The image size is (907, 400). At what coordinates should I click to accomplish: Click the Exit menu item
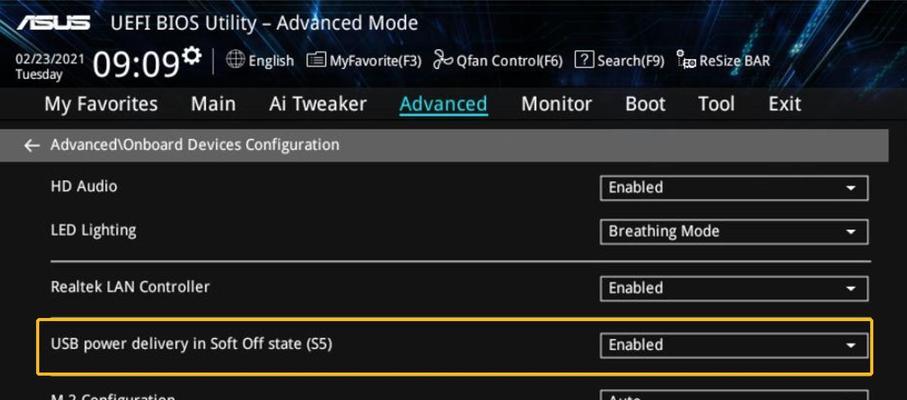pyautogui.click(x=785, y=104)
